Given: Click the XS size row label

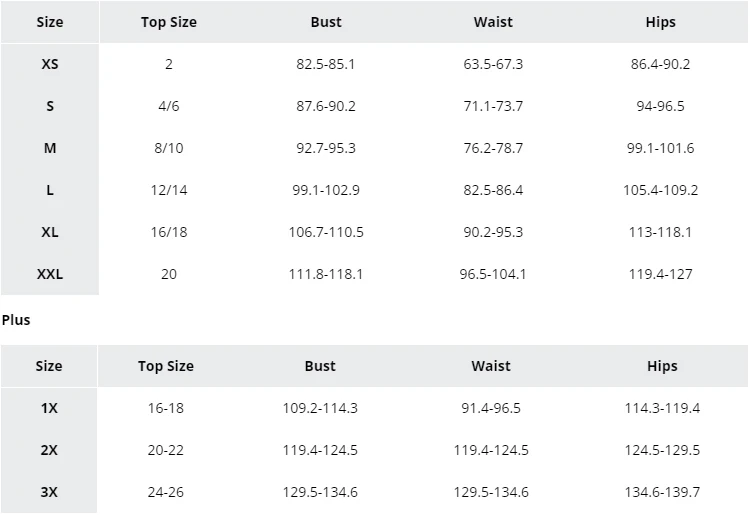Looking at the screenshot, I should (50, 64).
